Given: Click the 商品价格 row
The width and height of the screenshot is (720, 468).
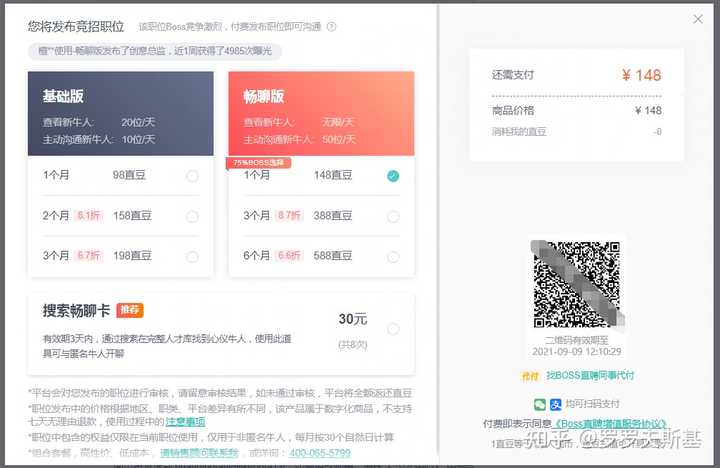Looking at the screenshot, I should click(x=577, y=111).
